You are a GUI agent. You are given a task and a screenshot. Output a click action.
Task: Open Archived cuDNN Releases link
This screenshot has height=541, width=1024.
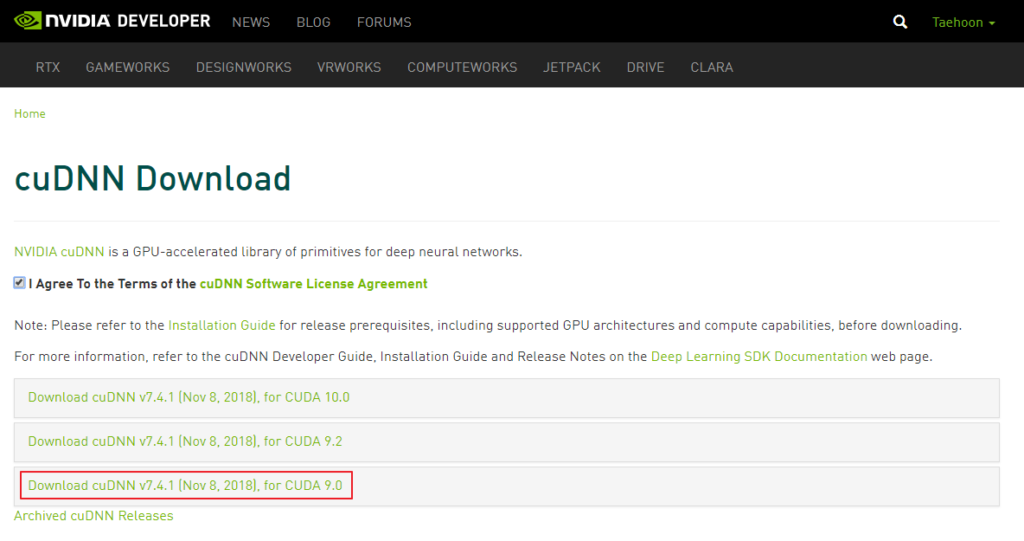point(93,516)
